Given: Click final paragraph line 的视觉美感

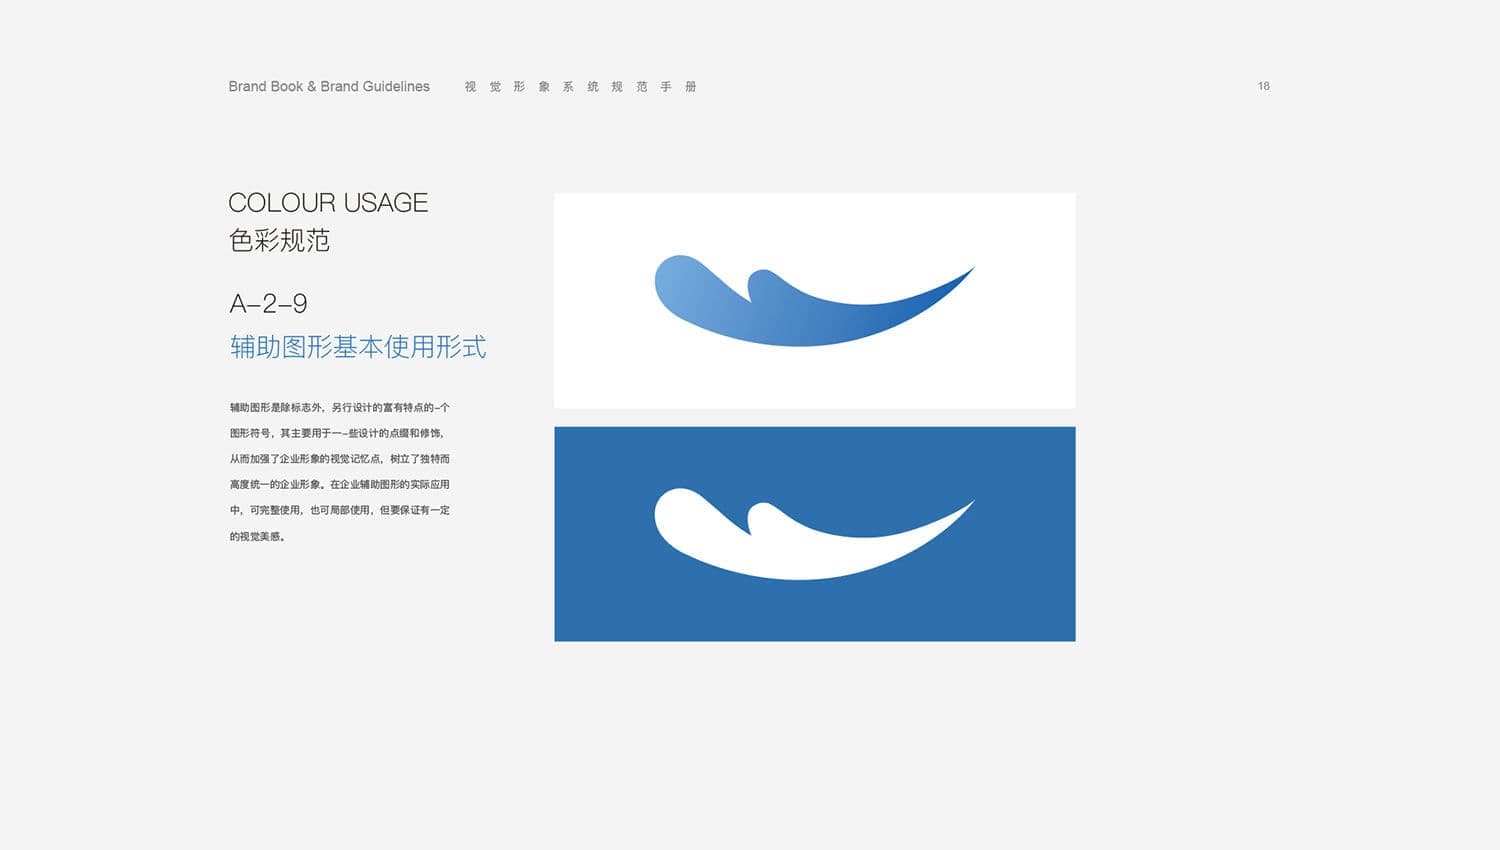Looking at the screenshot, I should [258, 537].
